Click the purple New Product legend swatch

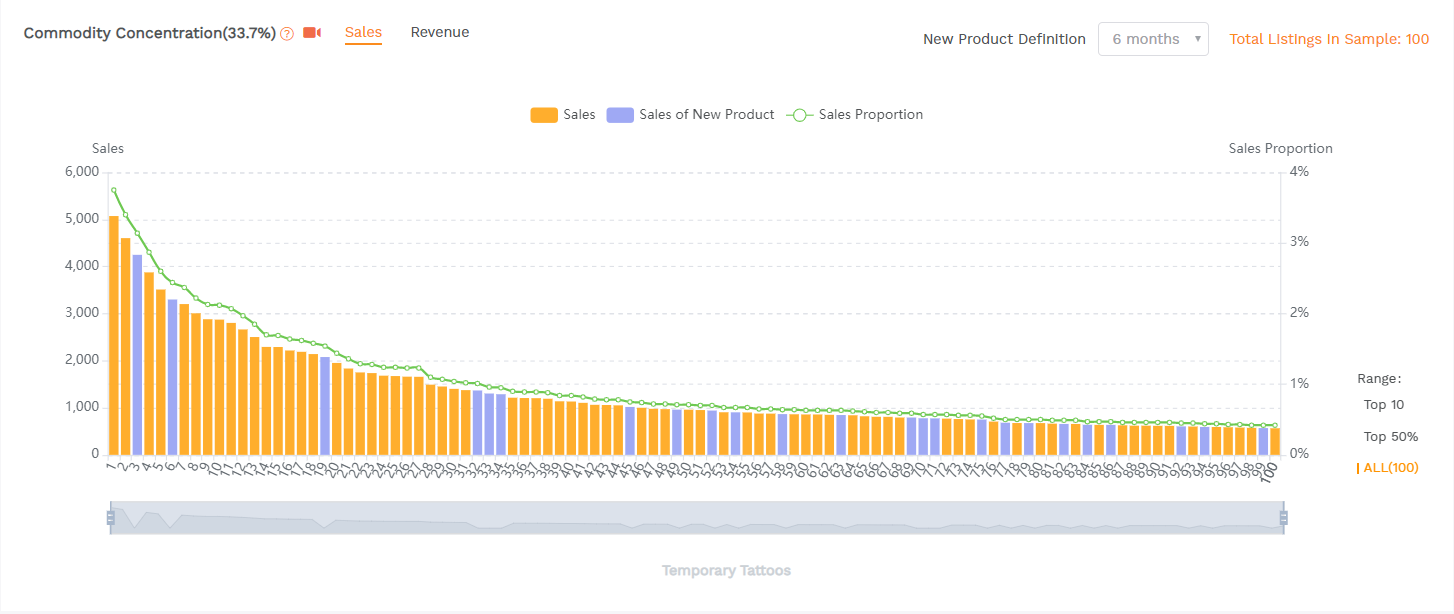click(x=620, y=115)
